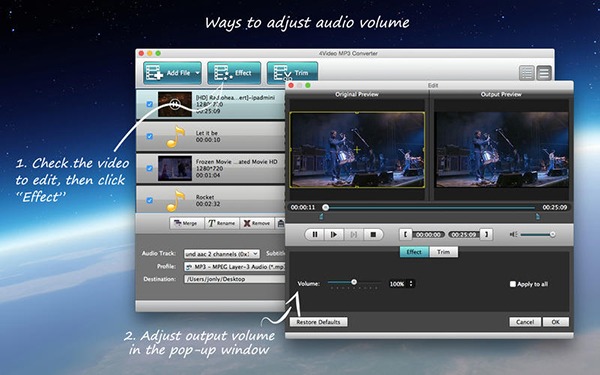600x375 pixels.
Task: Click the left trim marker on timeline
Action: coord(321,217)
